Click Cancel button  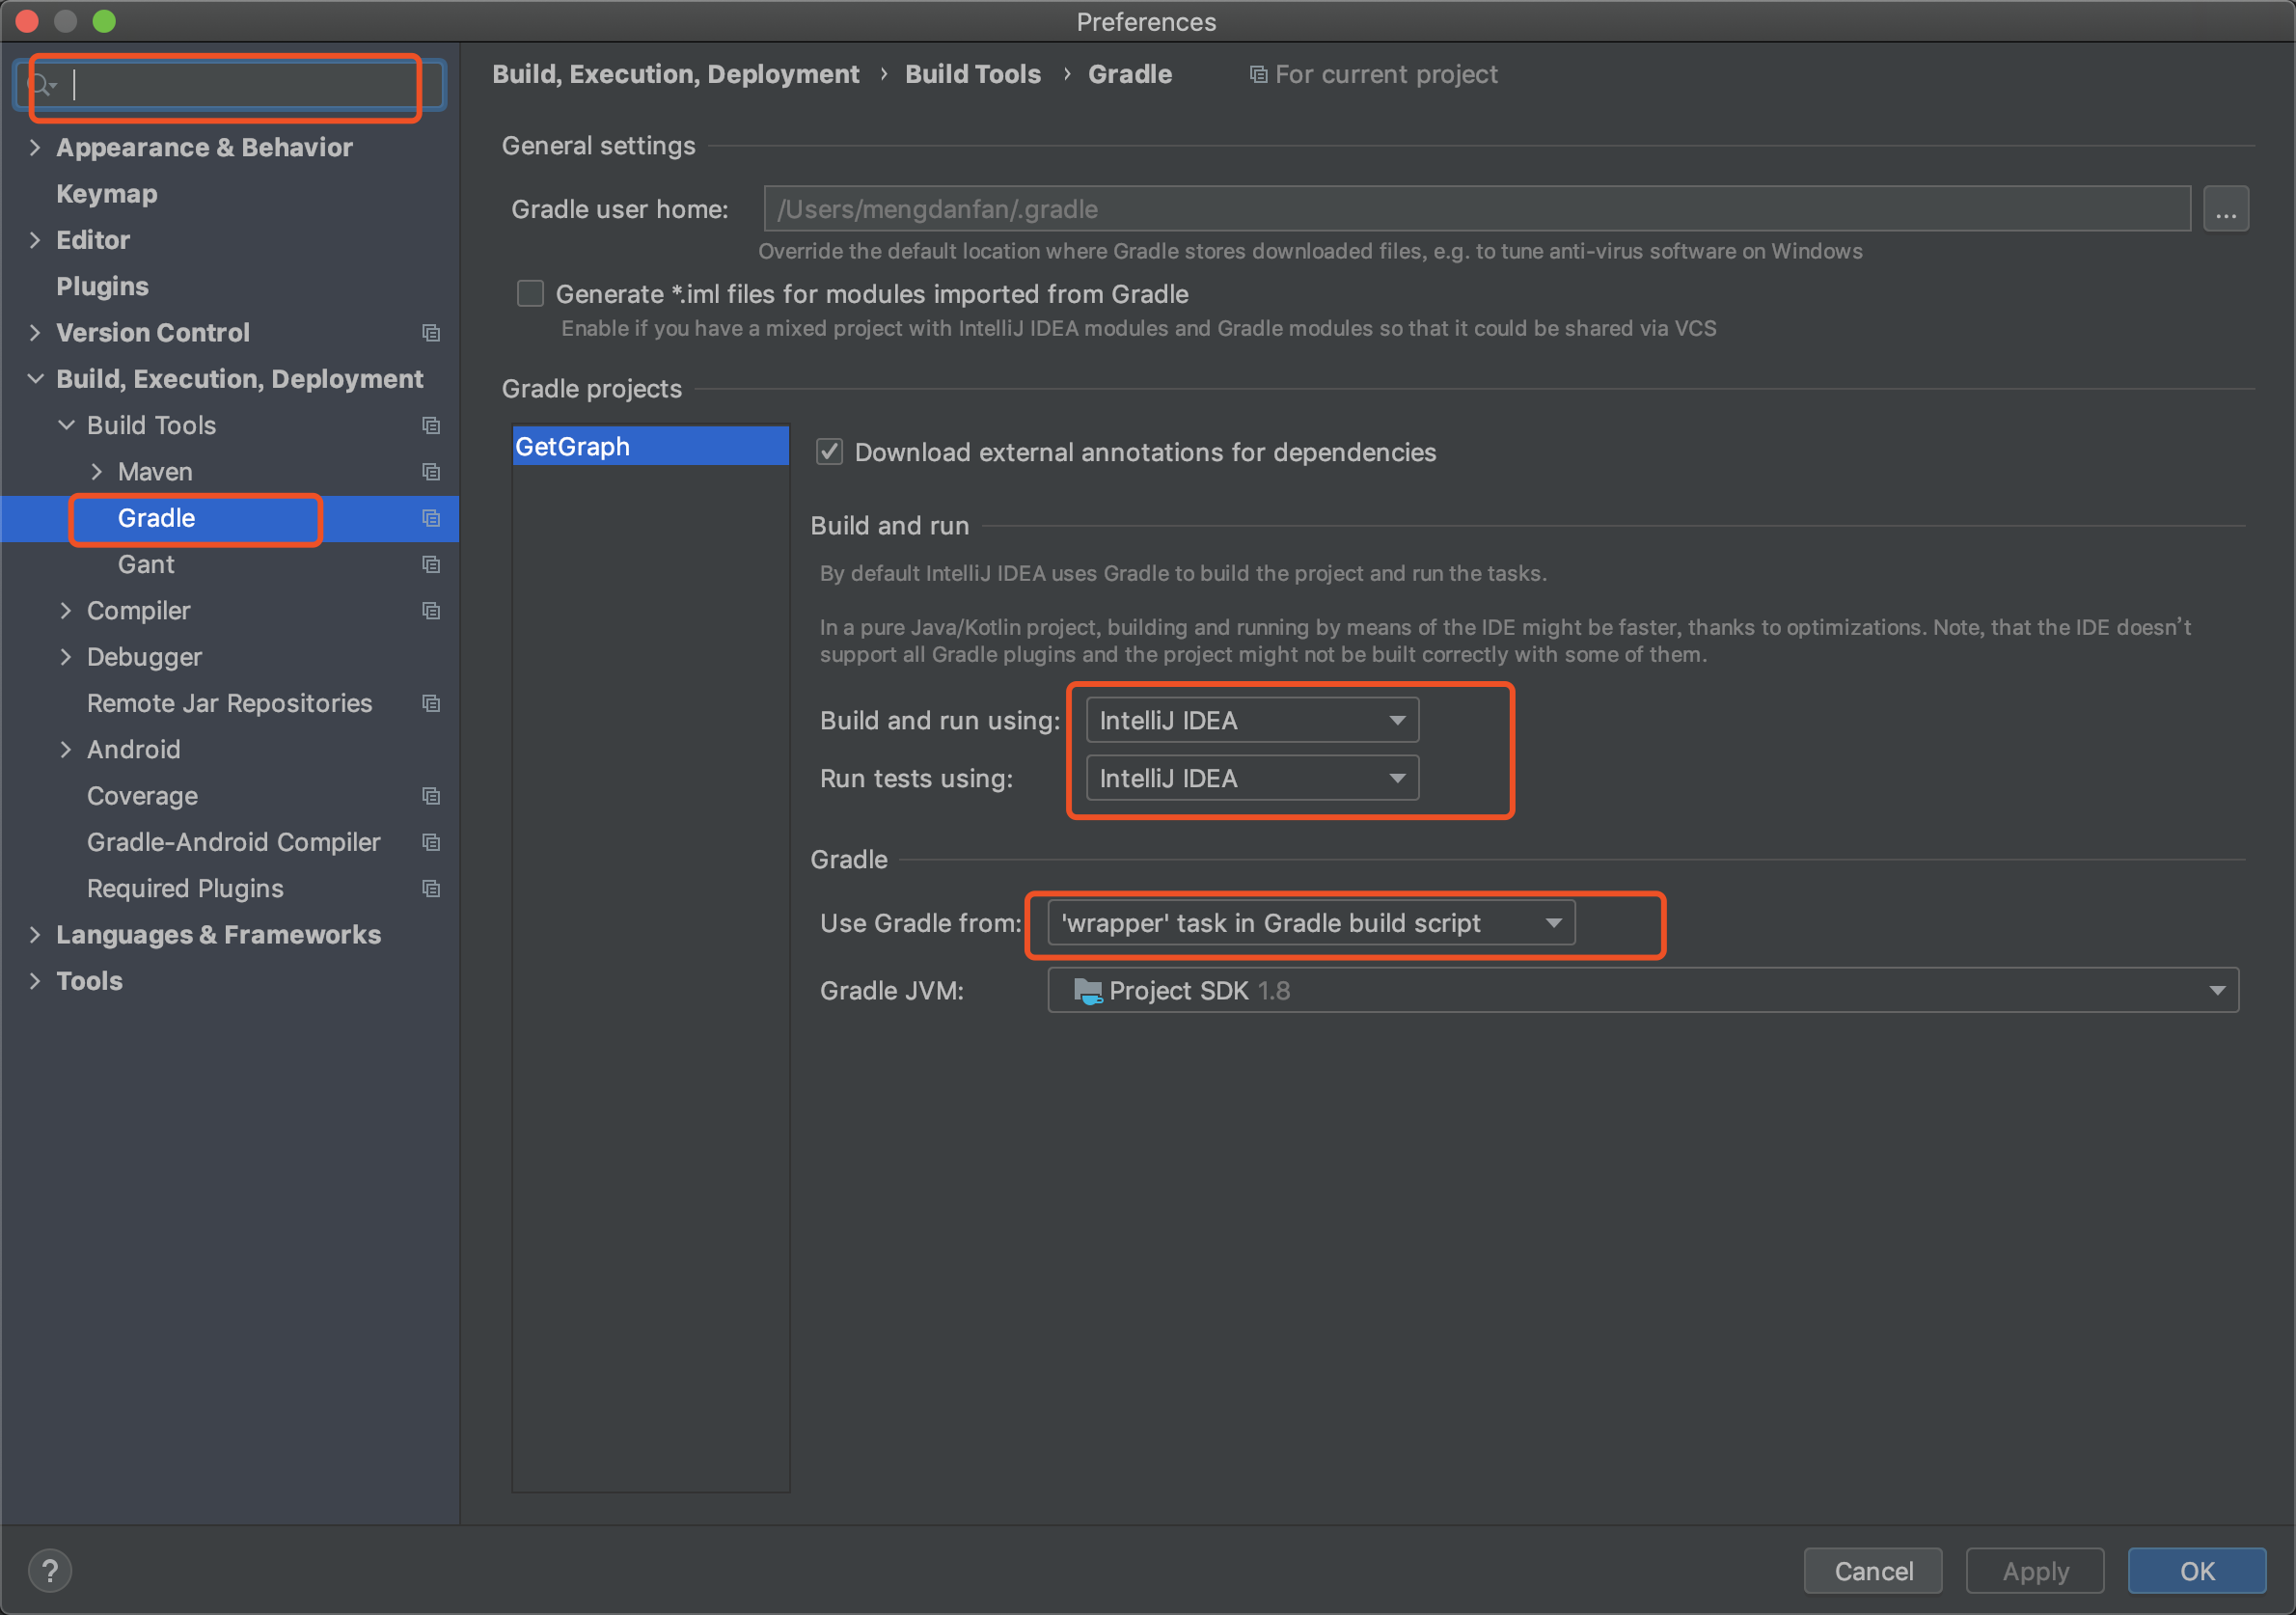pyautogui.click(x=1873, y=1571)
